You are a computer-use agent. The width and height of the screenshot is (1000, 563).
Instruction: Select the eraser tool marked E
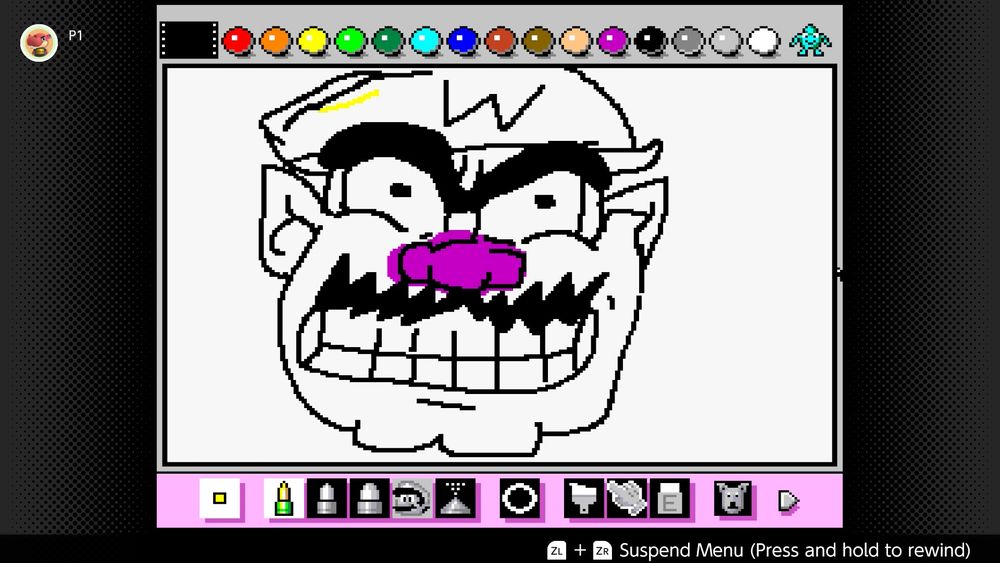click(x=670, y=499)
